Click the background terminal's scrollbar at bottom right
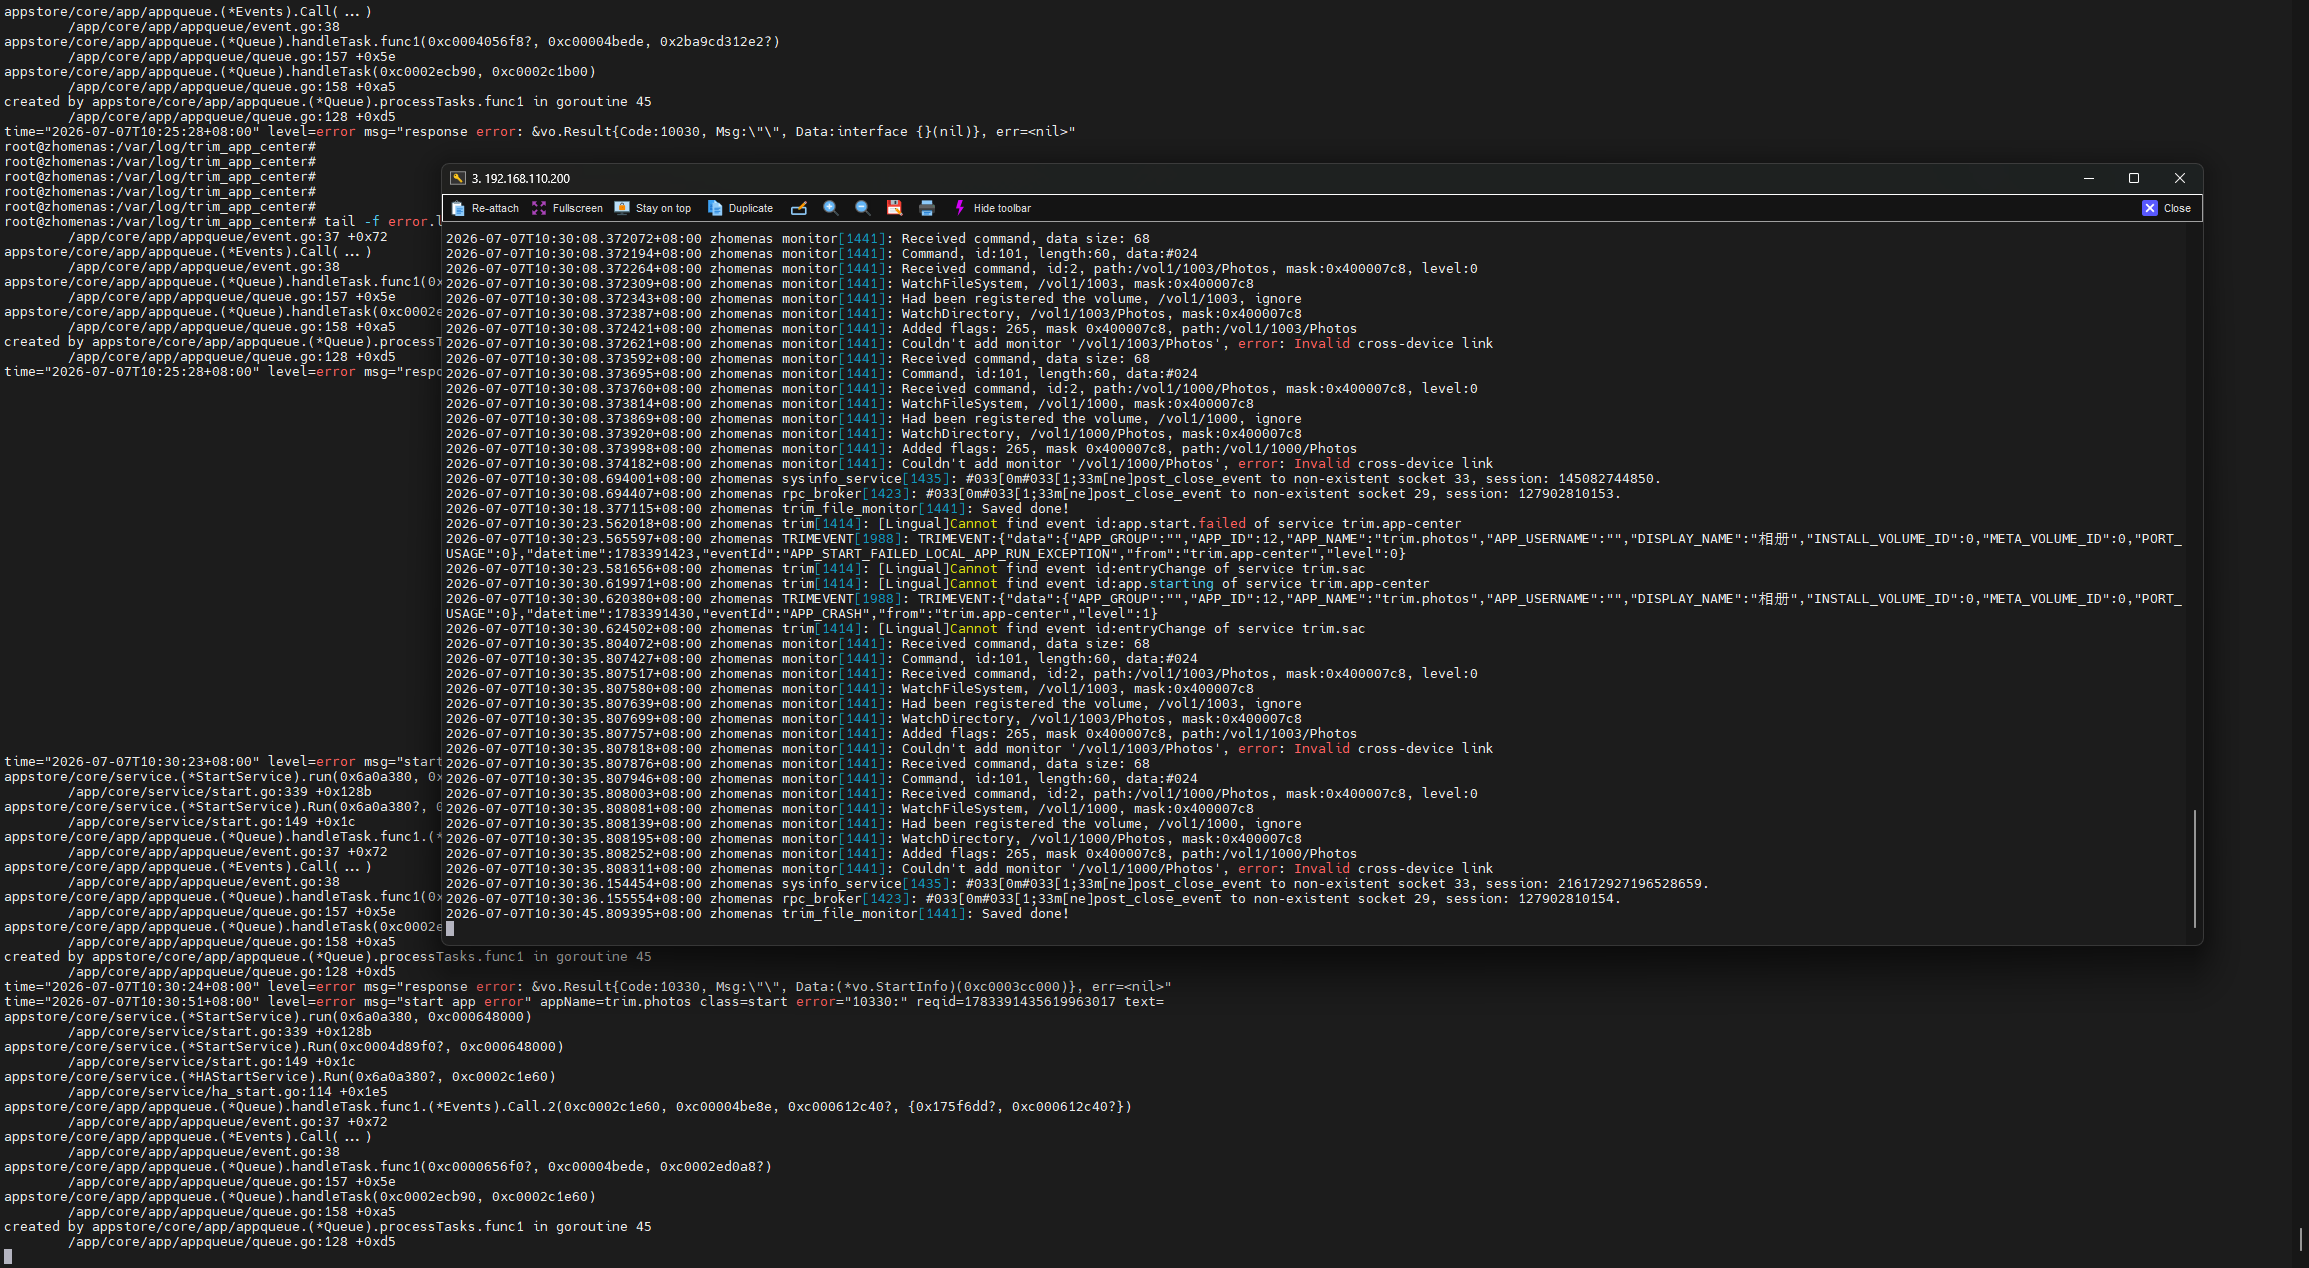The width and height of the screenshot is (2309, 1268). [x=2302, y=1238]
